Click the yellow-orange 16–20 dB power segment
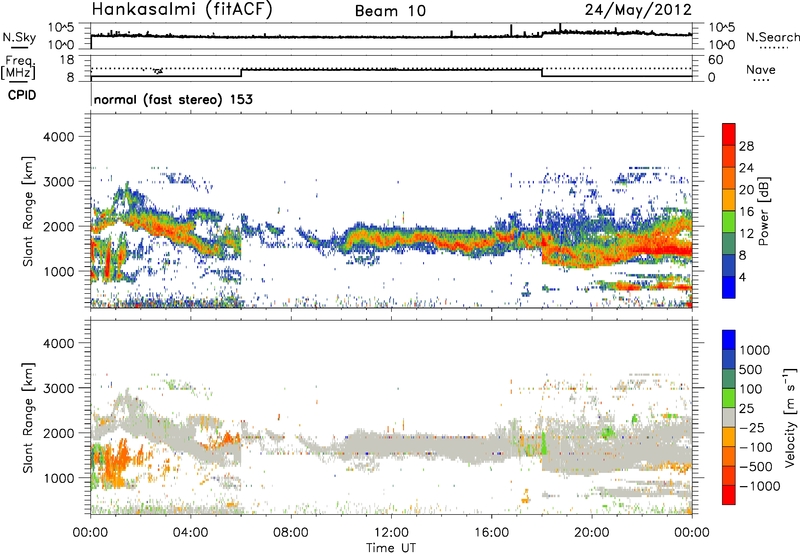 [729, 199]
